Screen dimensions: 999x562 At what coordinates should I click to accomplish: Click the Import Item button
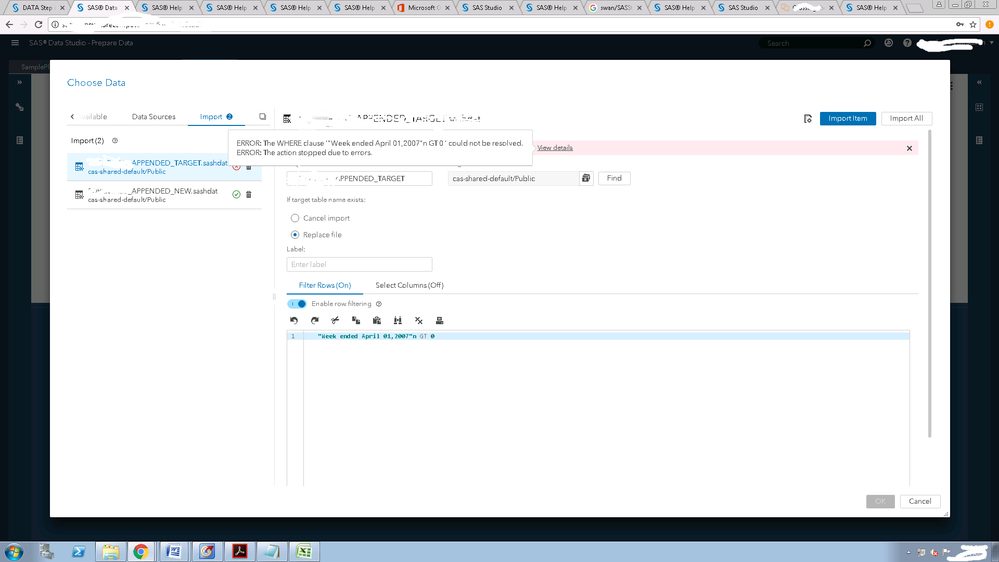(x=847, y=119)
